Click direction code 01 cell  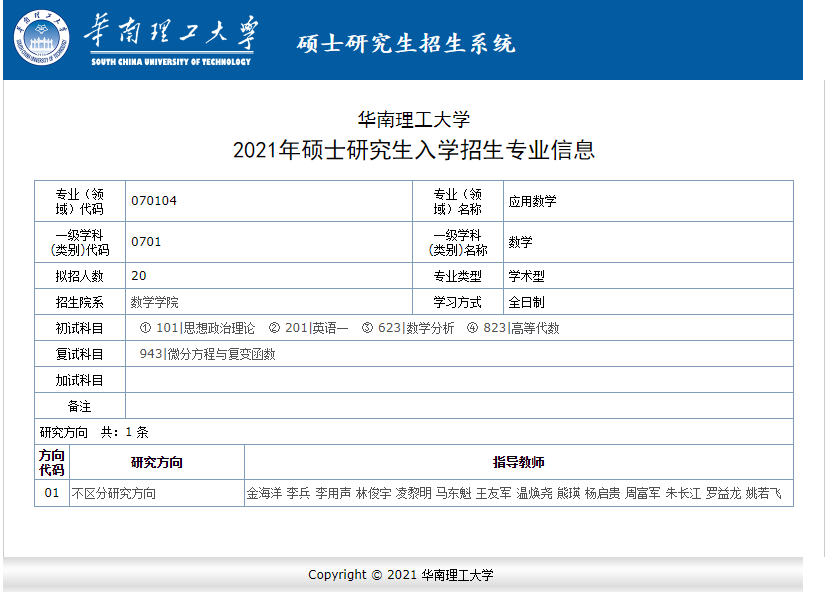(52, 493)
